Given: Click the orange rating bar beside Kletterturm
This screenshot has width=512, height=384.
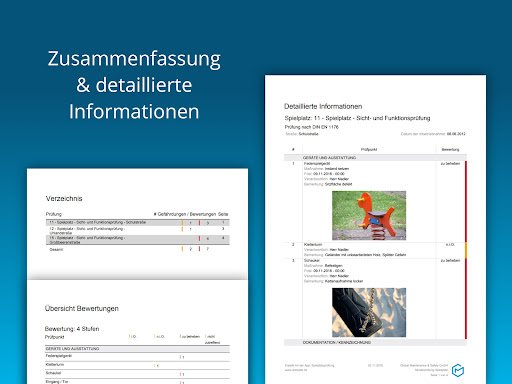Looking at the screenshot, I should pos(466,250).
